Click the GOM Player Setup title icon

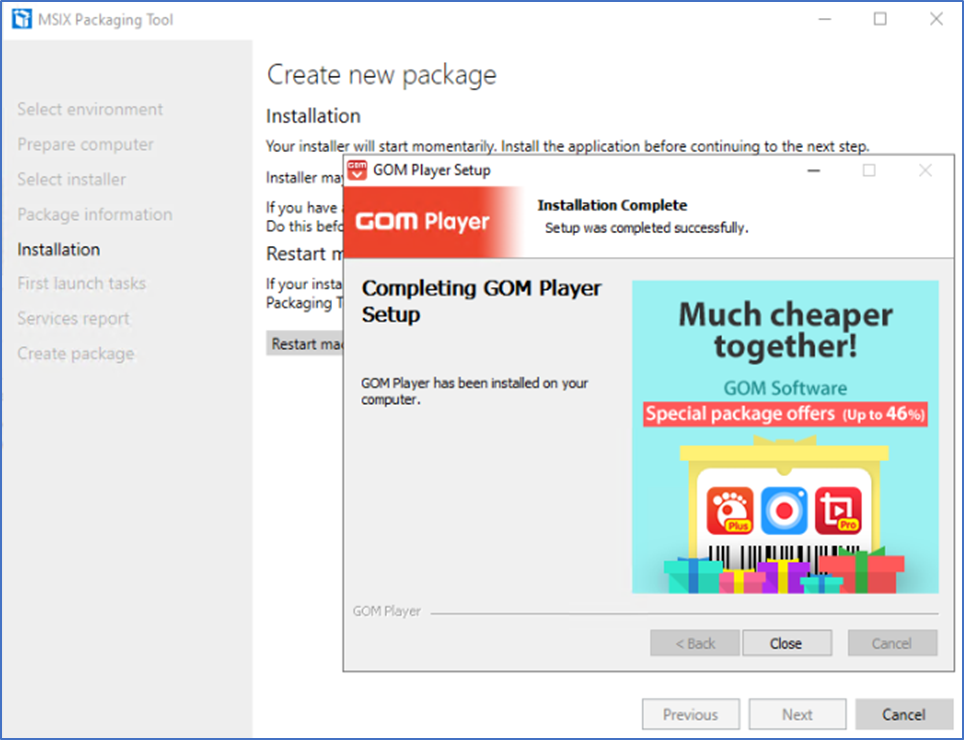tap(357, 170)
